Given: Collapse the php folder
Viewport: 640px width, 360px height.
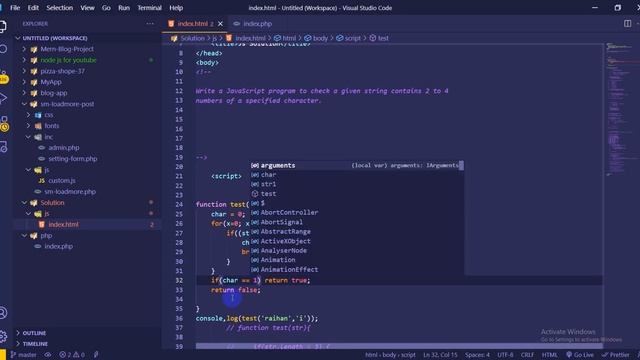Looking at the screenshot, I should tap(46, 236).
